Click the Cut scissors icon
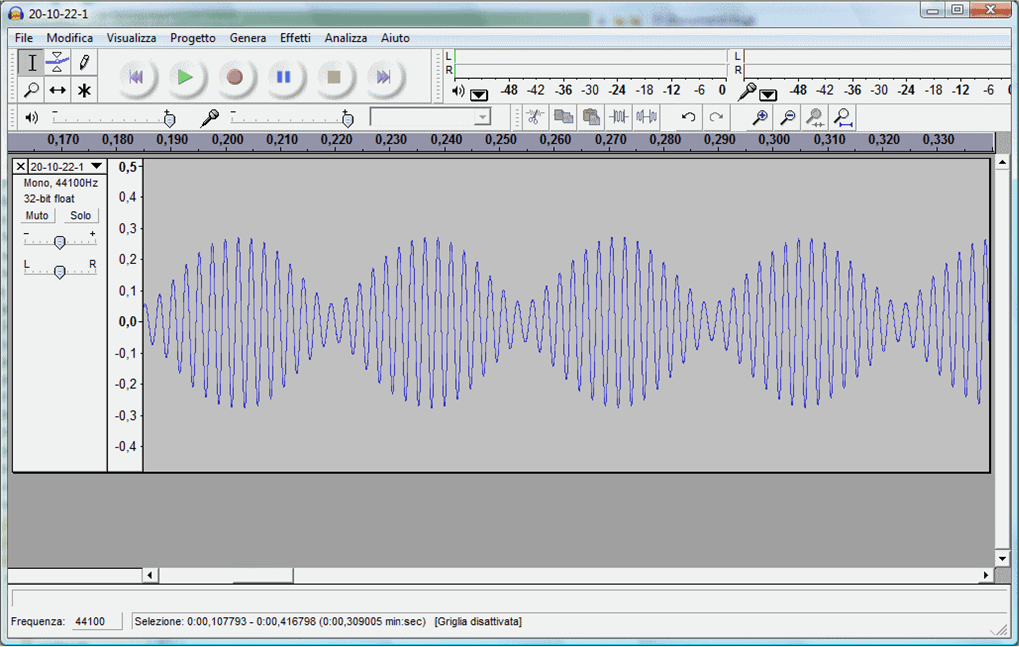1019x647 pixels. tap(535, 117)
